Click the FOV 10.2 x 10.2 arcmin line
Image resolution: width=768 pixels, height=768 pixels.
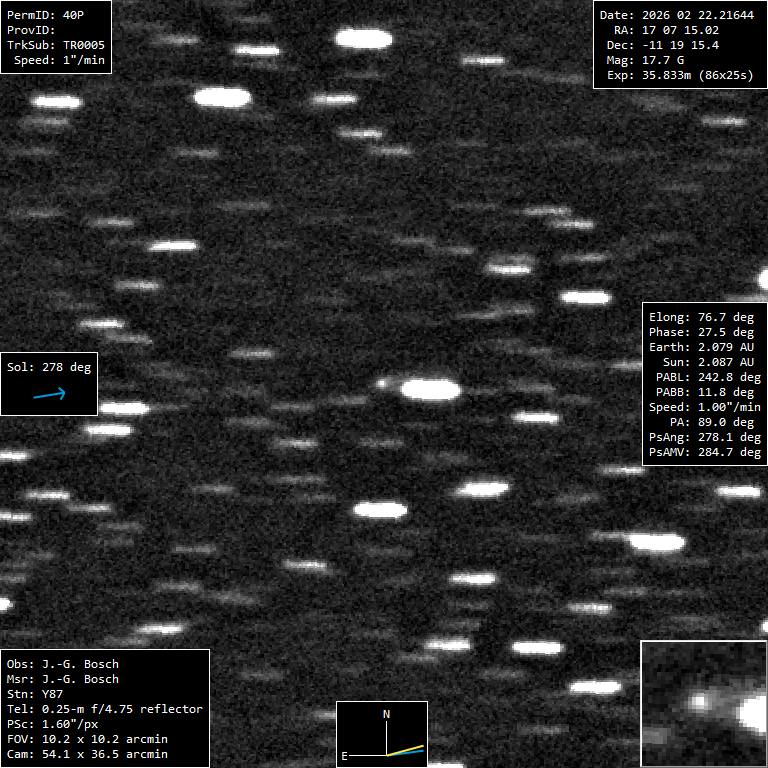(x=87, y=739)
